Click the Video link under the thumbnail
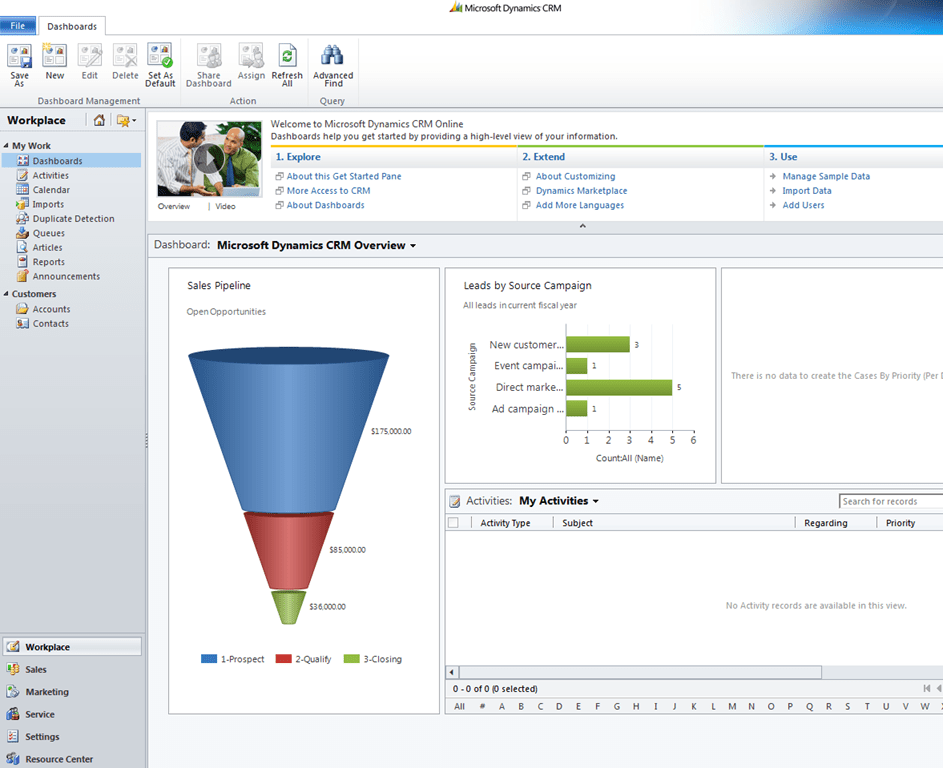943x768 pixels. (226, 206)
